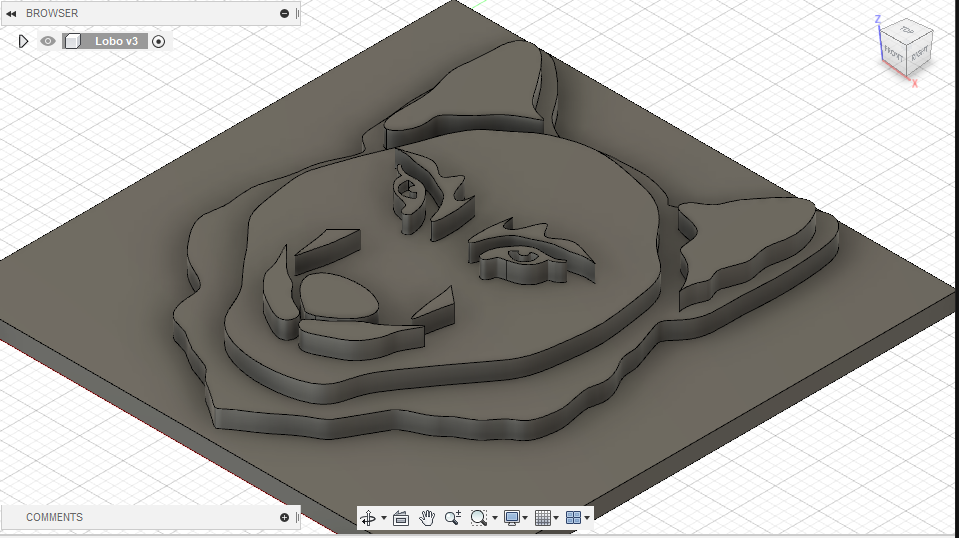Open the Viewports layout icon
The image size is (959, 538).
click(573, 518)
